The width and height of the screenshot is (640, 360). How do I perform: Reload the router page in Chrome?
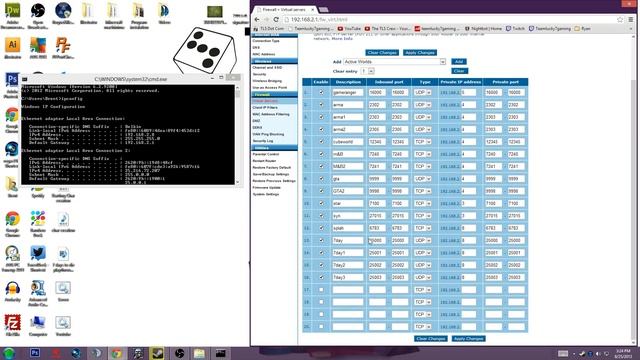pyautogui.click(x=276, y=19)
